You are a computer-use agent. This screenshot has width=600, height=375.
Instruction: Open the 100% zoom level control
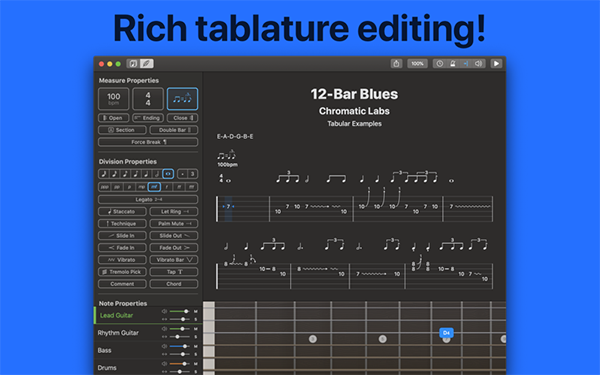click(417, 64)
